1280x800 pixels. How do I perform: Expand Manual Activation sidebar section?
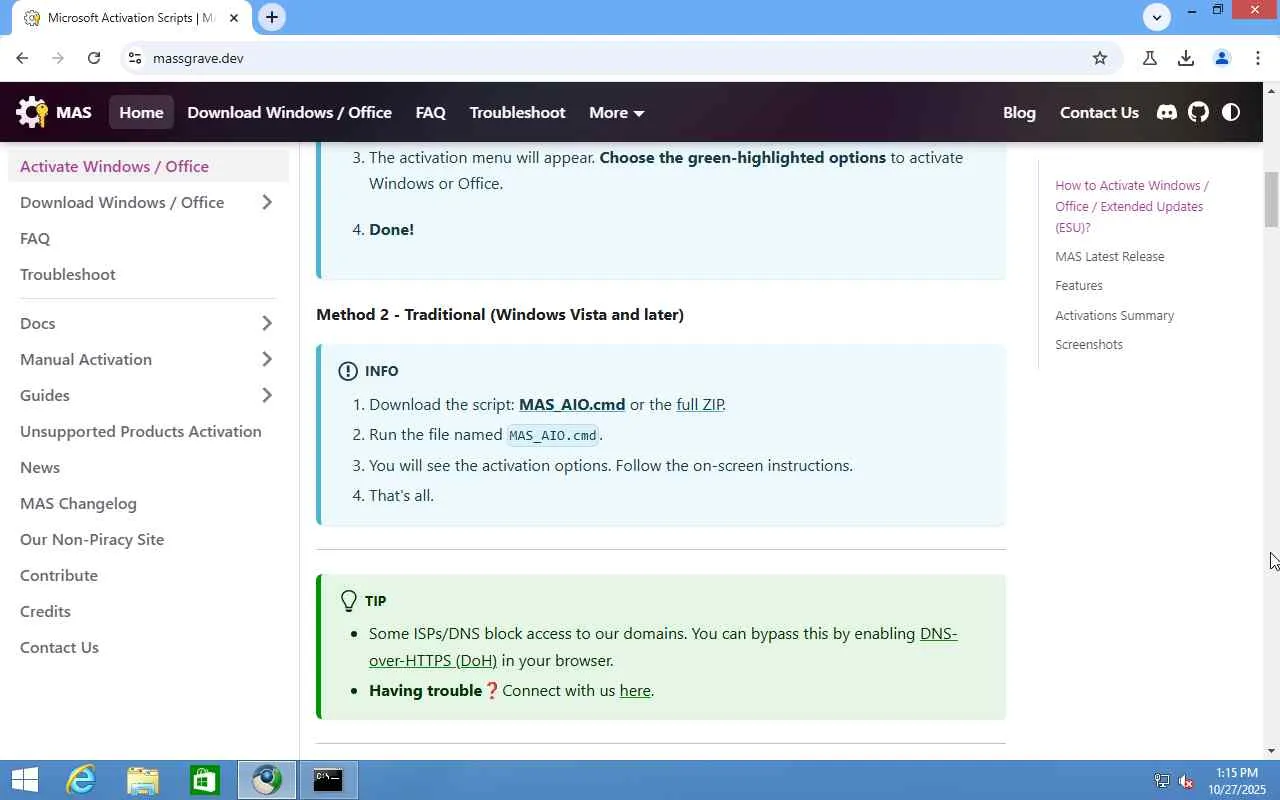pos(266,359)
